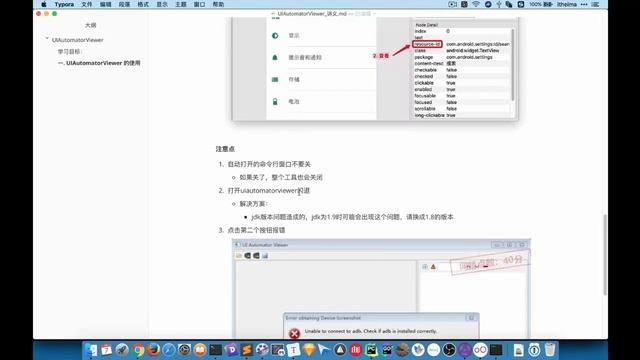Select UIAutomatorViewer heading in outline
The height and width of the screenshot is (360, 640).
click(x=78, y=40)
